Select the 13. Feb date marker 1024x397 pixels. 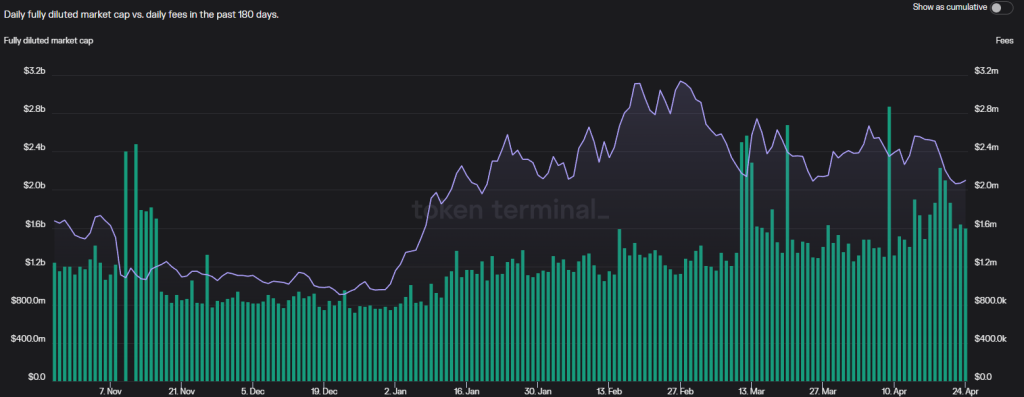point(608,392)
